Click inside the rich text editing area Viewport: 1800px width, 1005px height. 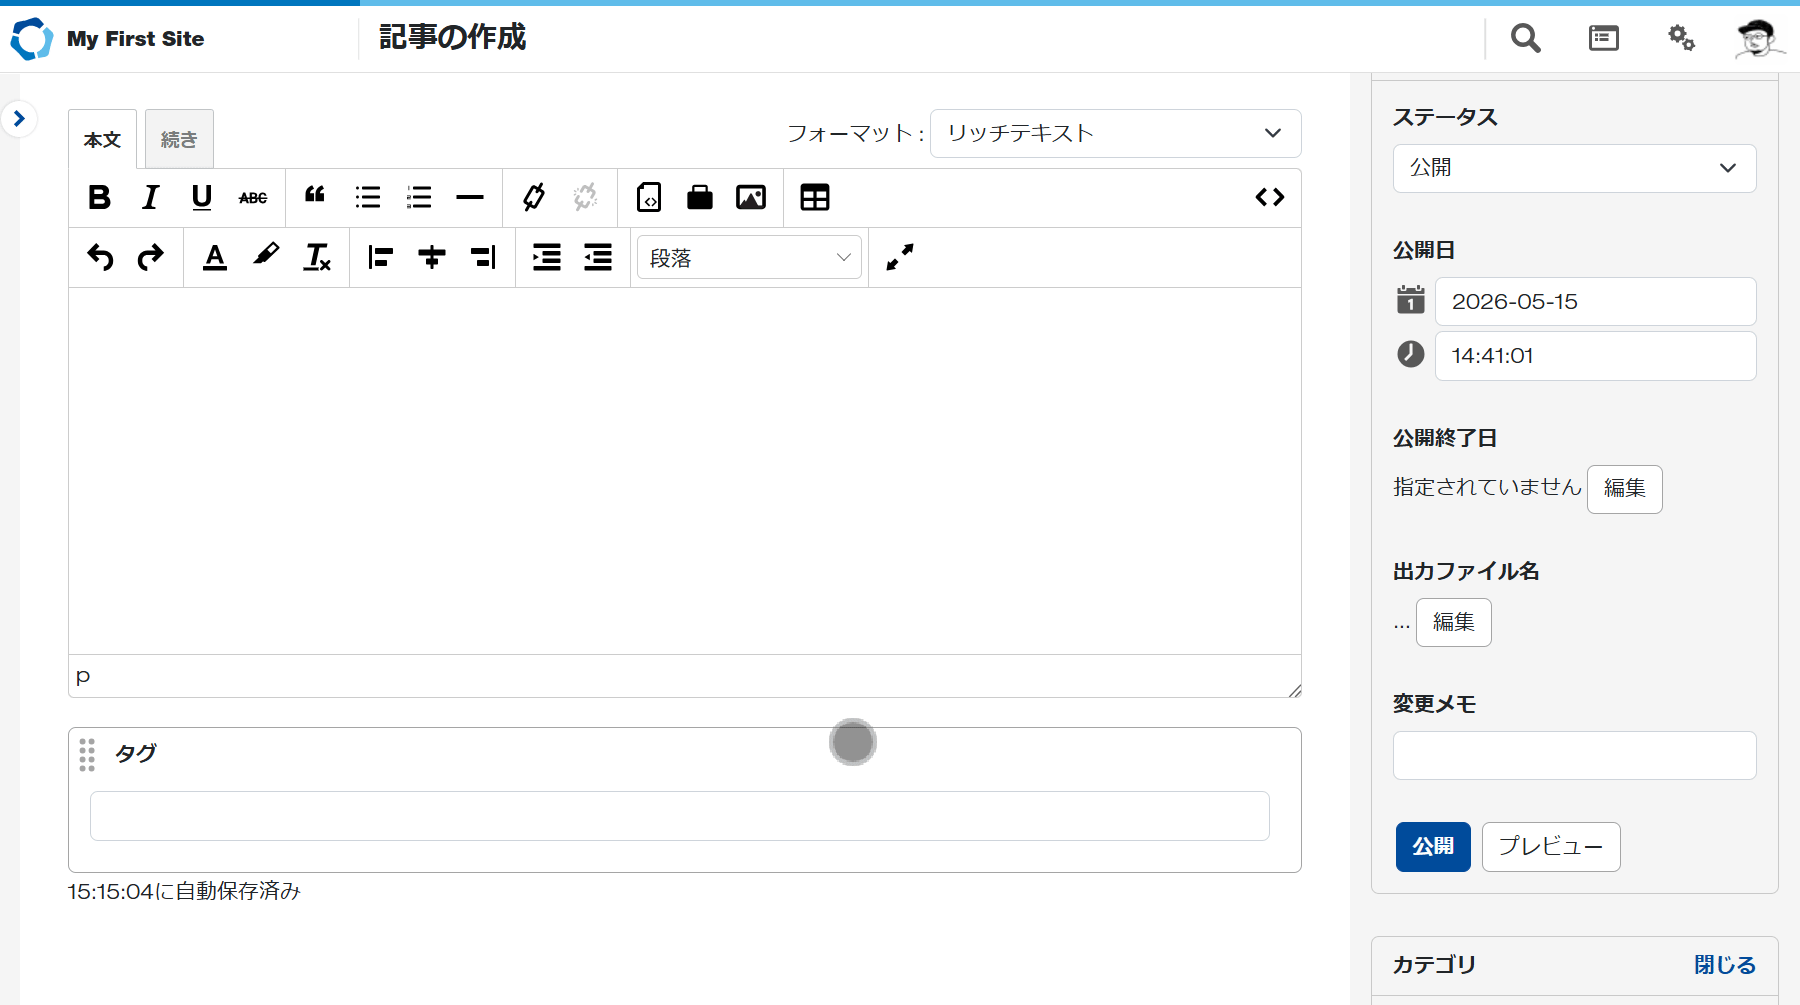click(684, 470)
